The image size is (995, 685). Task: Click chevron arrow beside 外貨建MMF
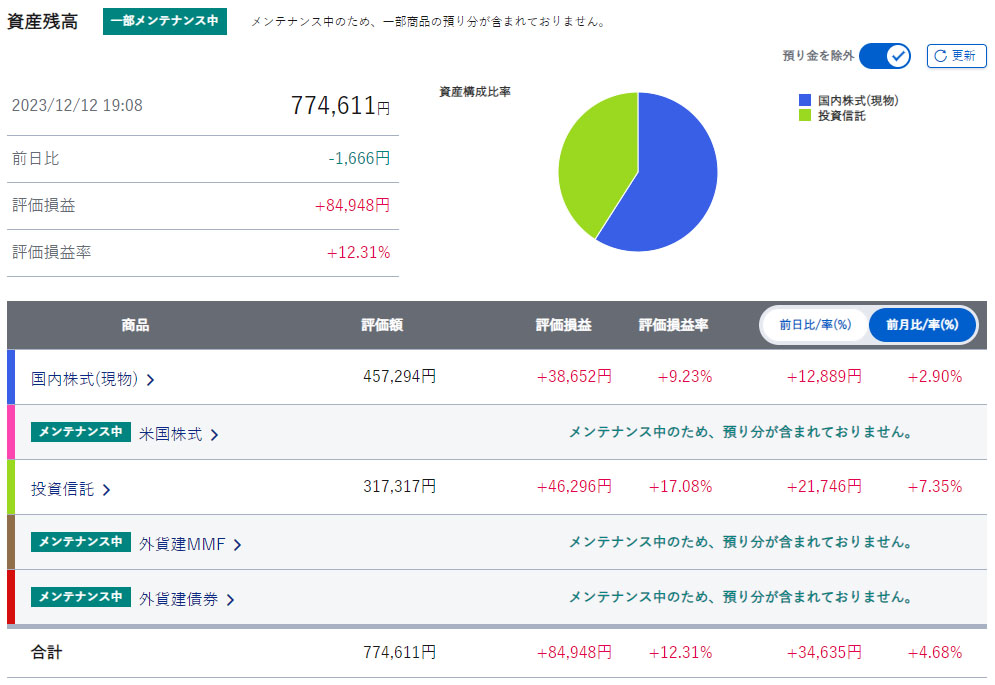point(237,545)
